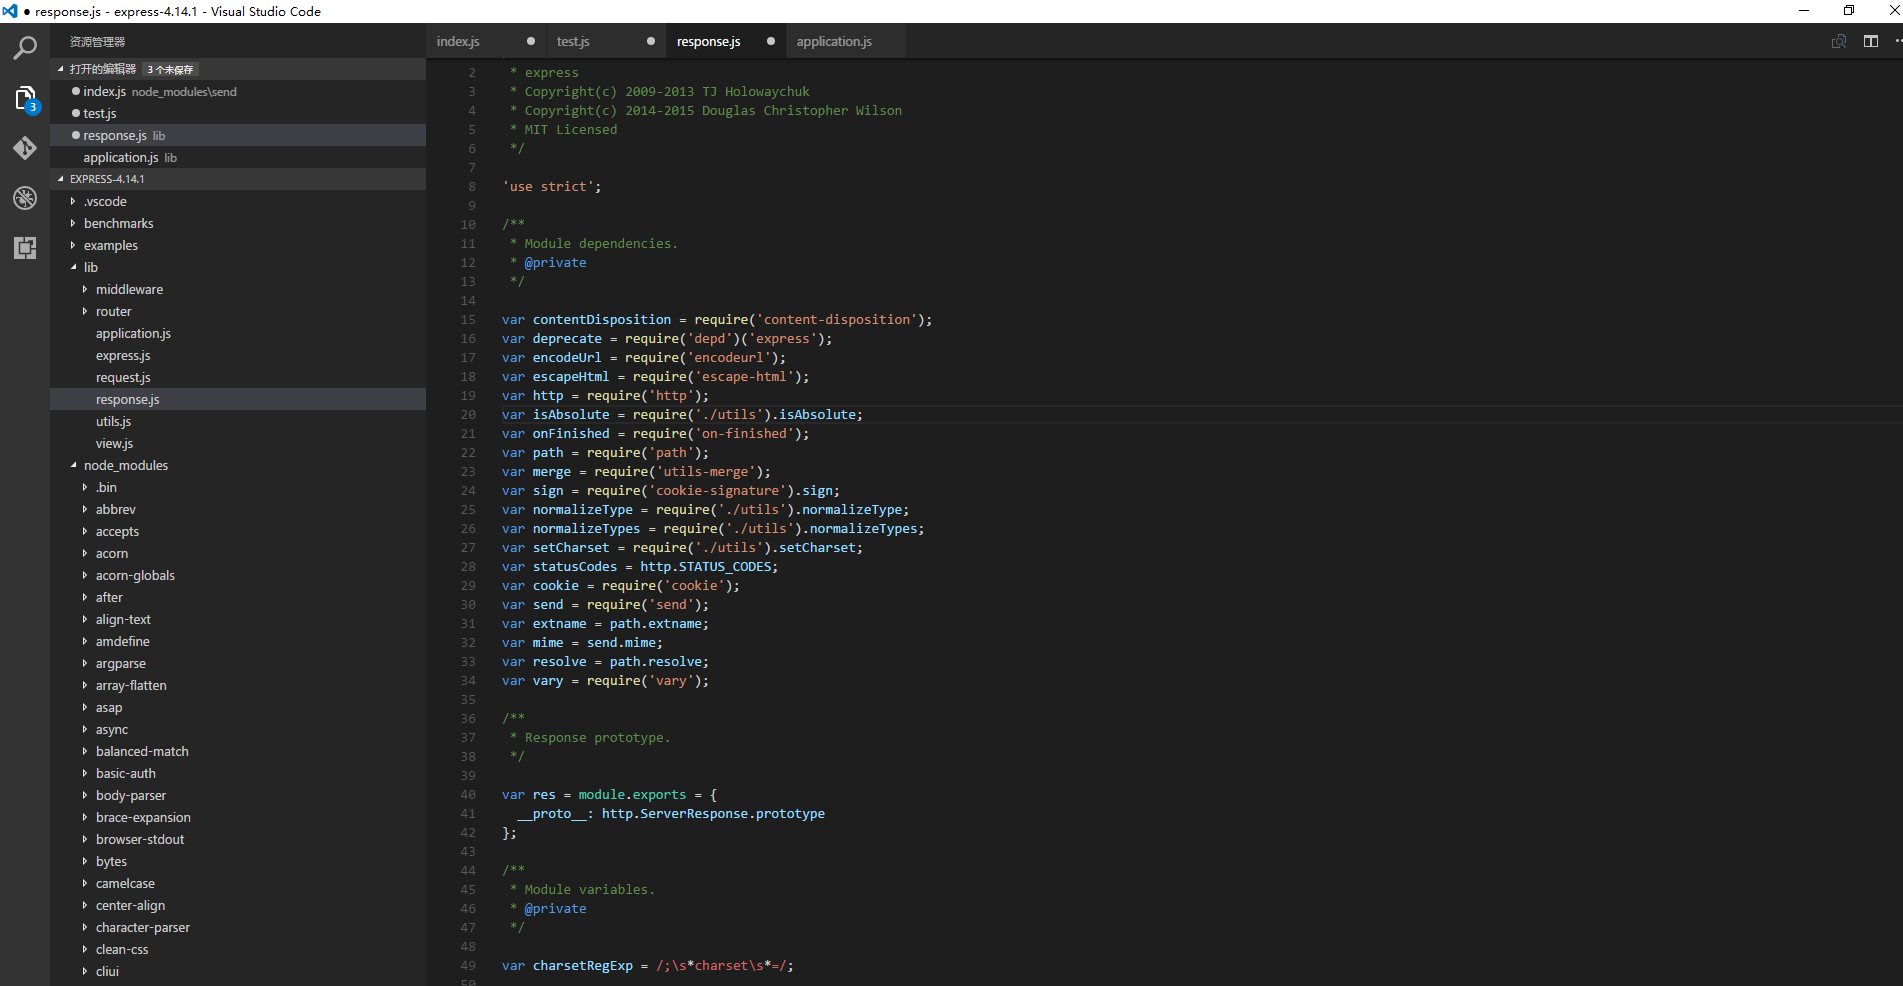Collapse the lib folder
This screenshot has height=986, width=1903.
click(238, 267)
